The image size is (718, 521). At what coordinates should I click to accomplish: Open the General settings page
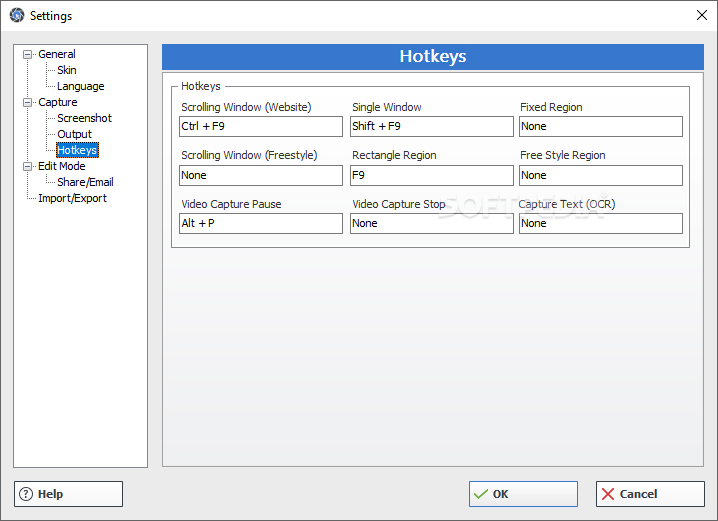point(57,54)
